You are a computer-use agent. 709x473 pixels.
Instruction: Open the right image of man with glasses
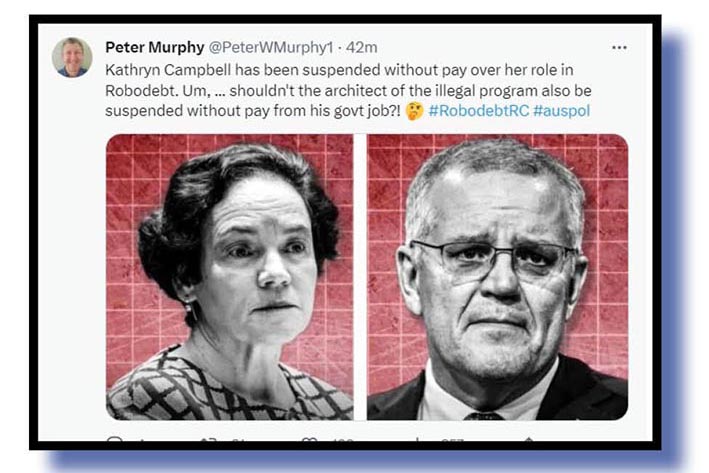pyautogui.click(x=497, y=277)
